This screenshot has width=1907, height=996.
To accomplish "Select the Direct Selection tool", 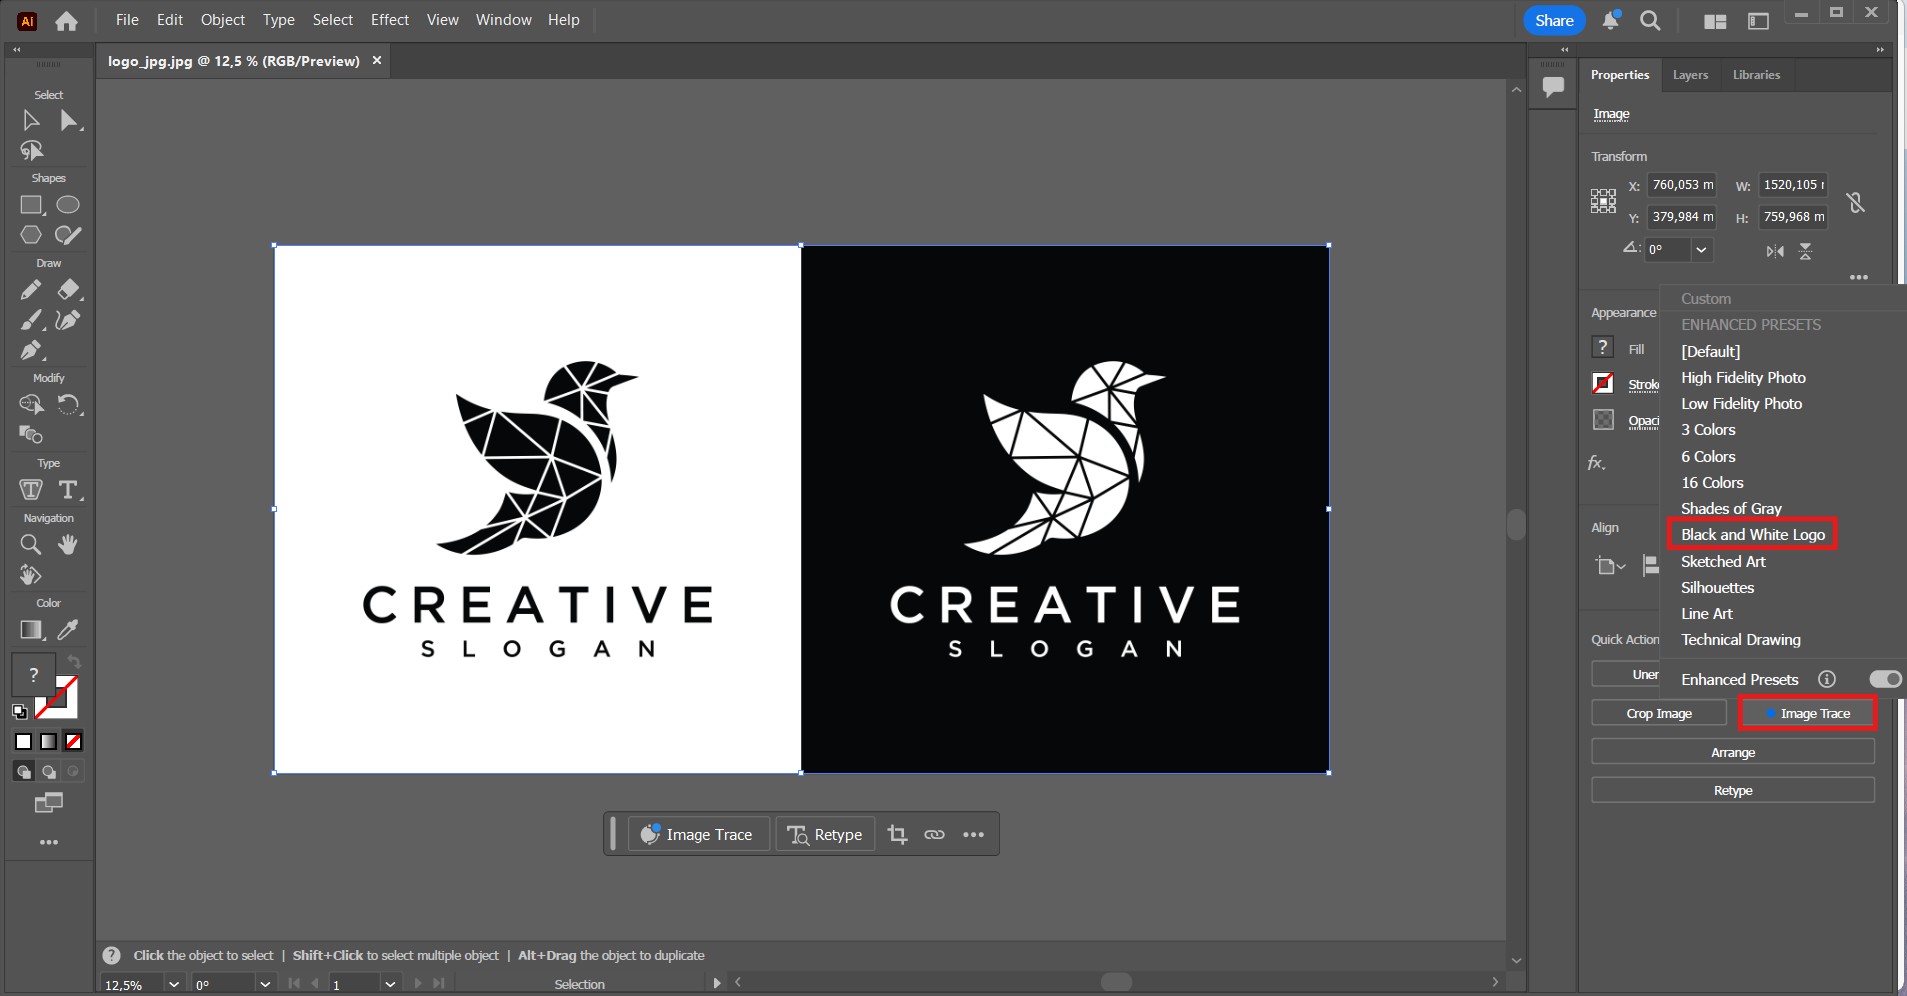I will [68, 121].
